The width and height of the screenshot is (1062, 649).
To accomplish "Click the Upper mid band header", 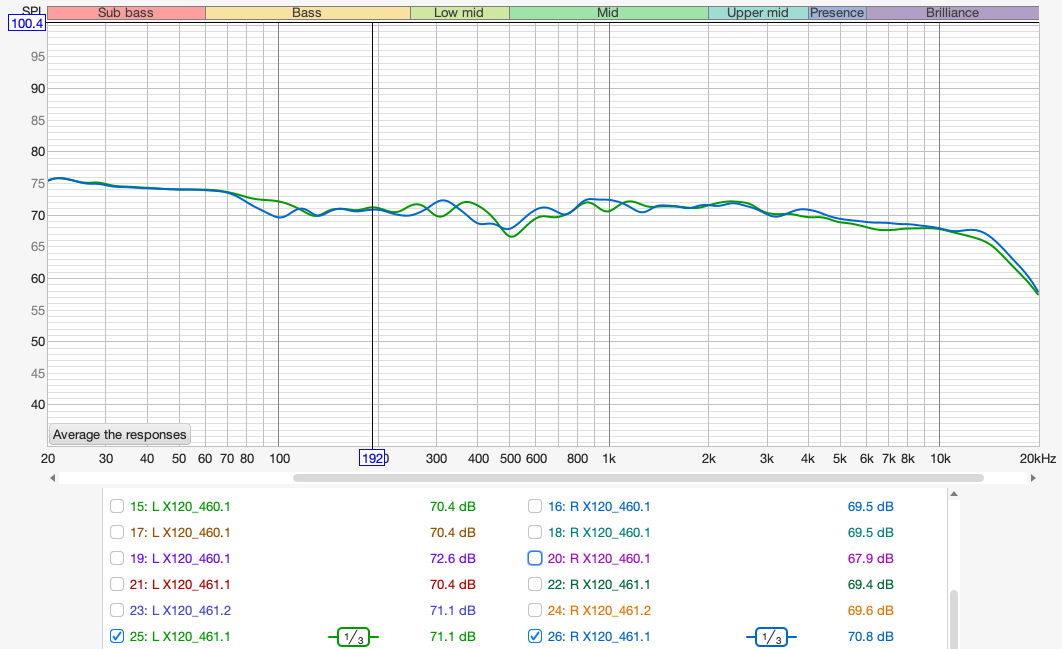I will (x=757, y=13).
